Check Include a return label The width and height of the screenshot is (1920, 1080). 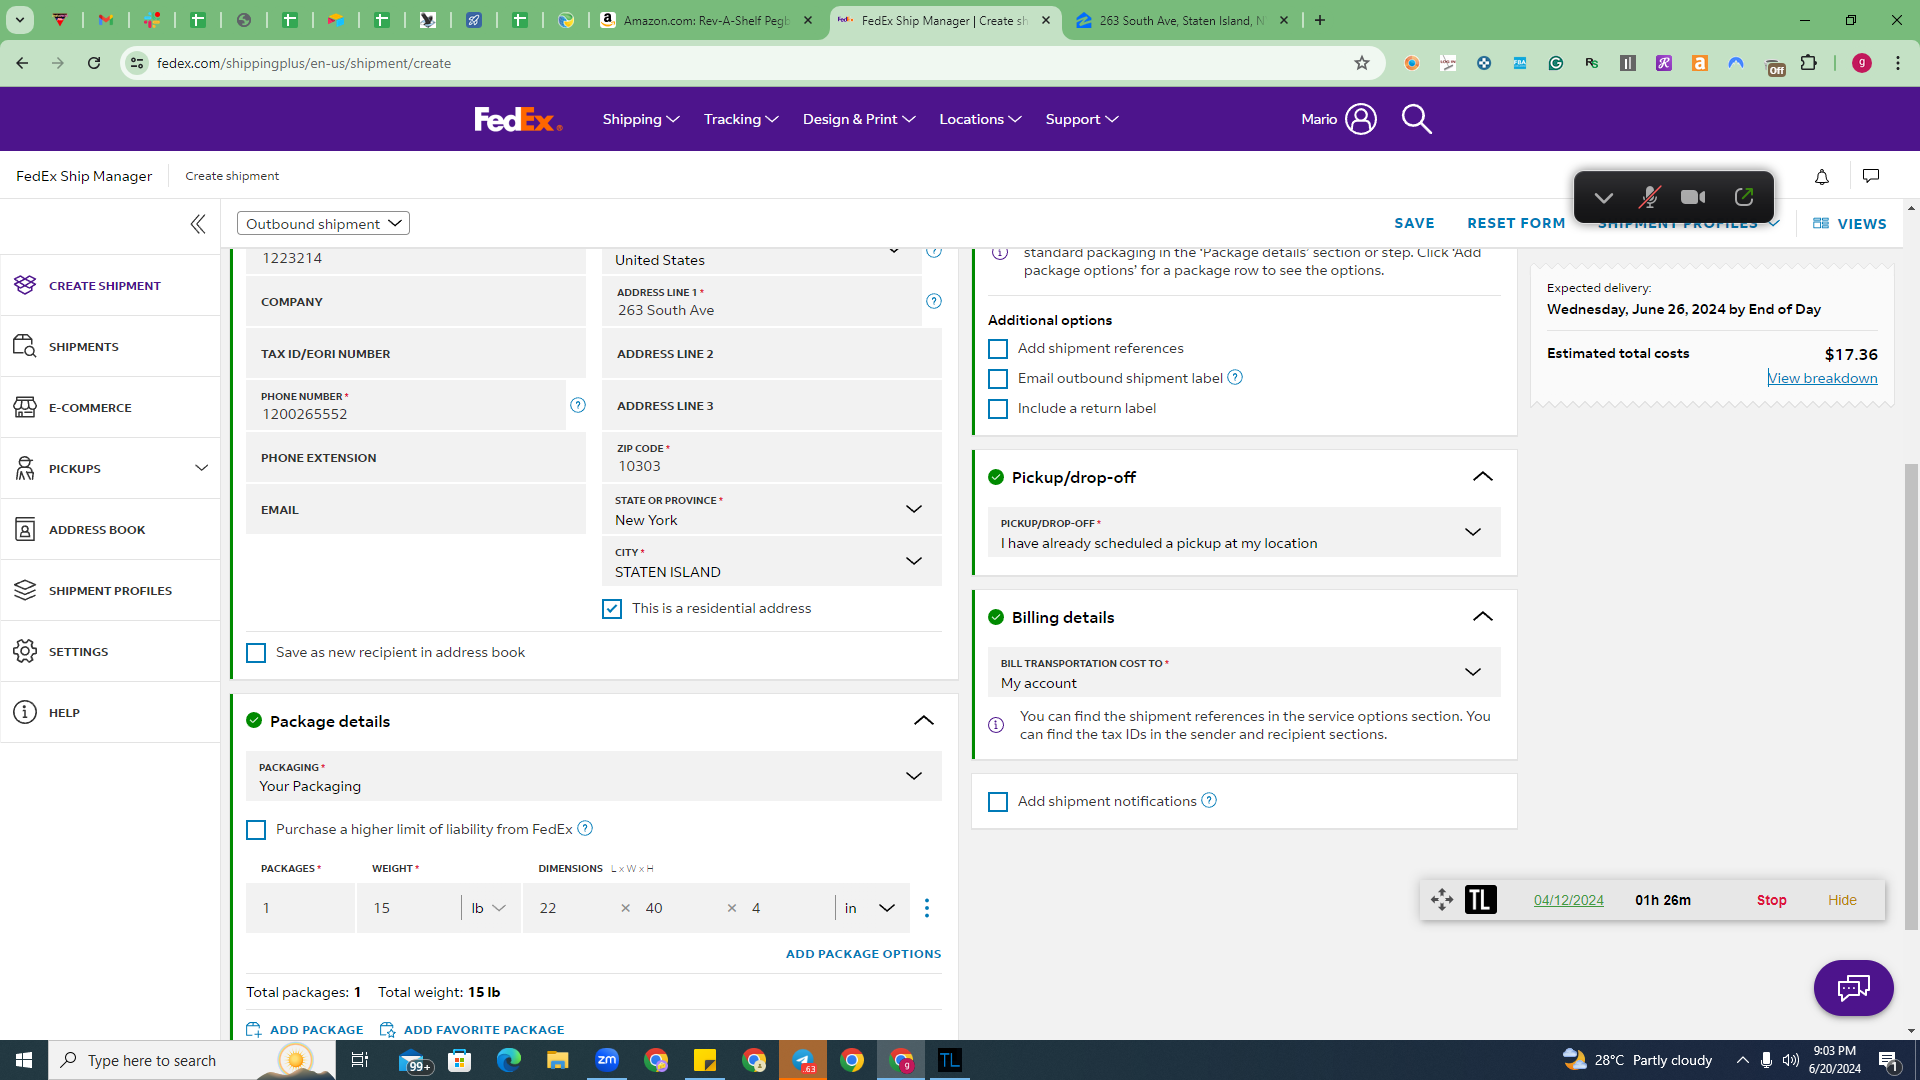[x=998, y=409]
